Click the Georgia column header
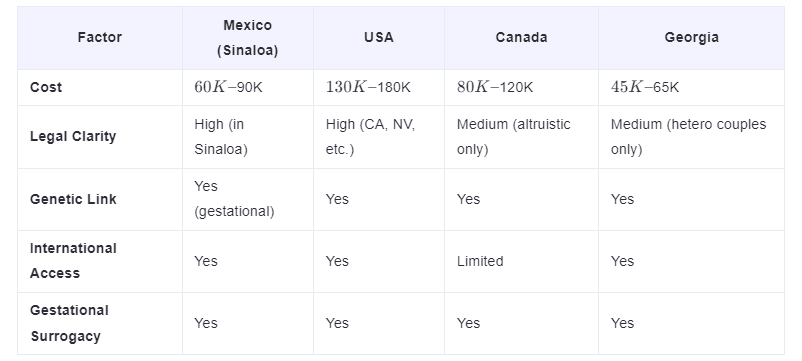The width and height of the screenshot is (802, 361). (x=692, y=37)
